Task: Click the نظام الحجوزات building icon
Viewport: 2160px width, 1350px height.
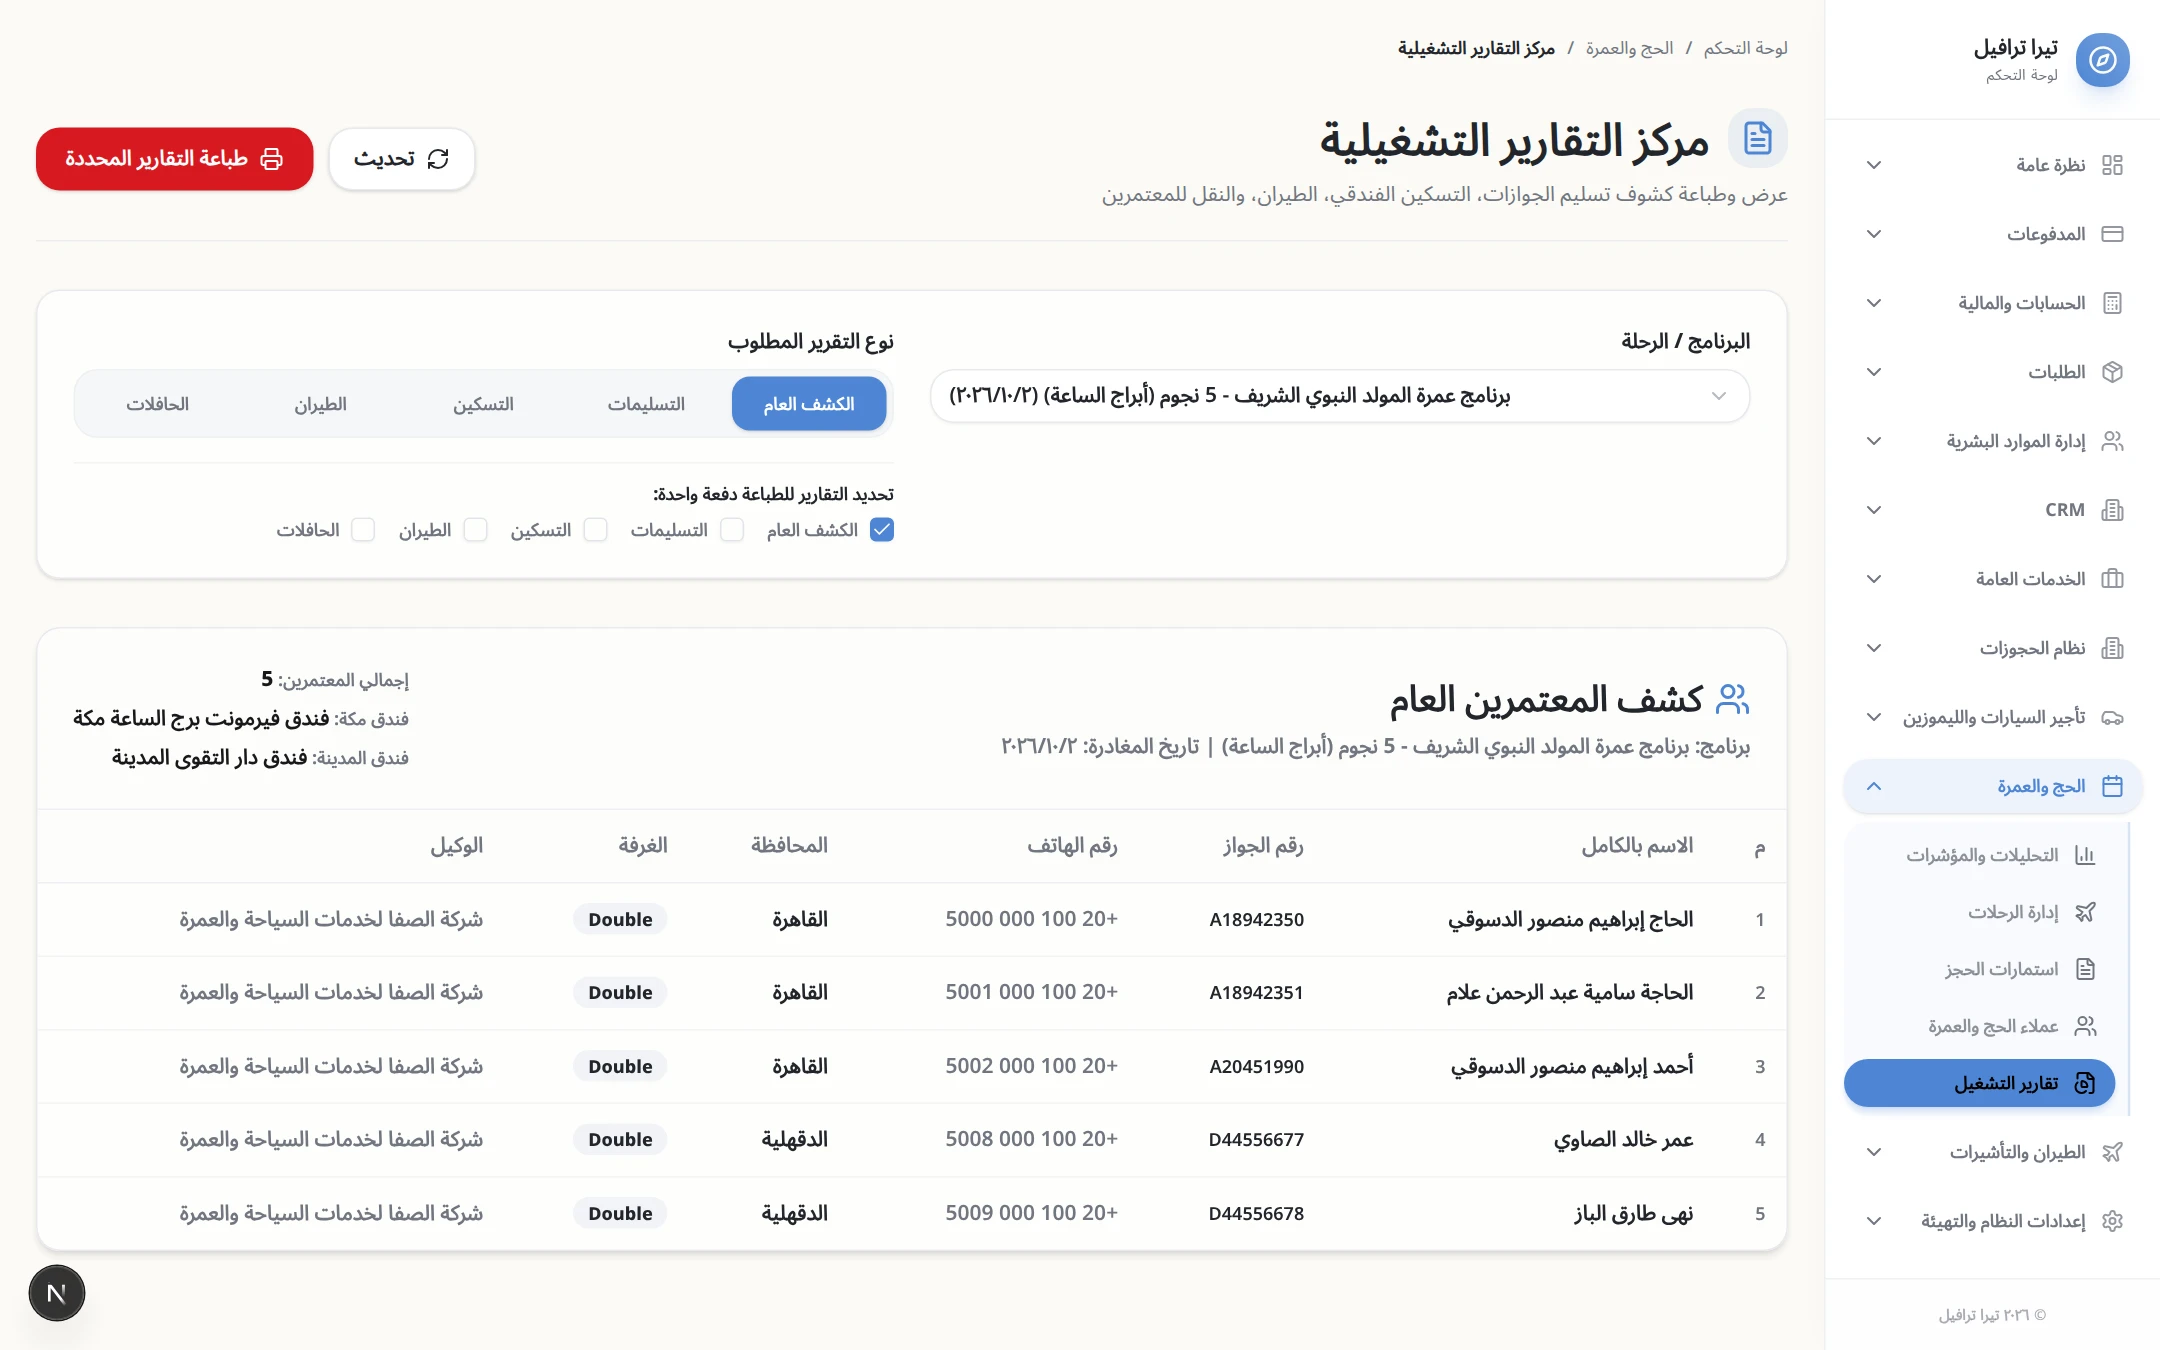Action: pos(2112,648)
